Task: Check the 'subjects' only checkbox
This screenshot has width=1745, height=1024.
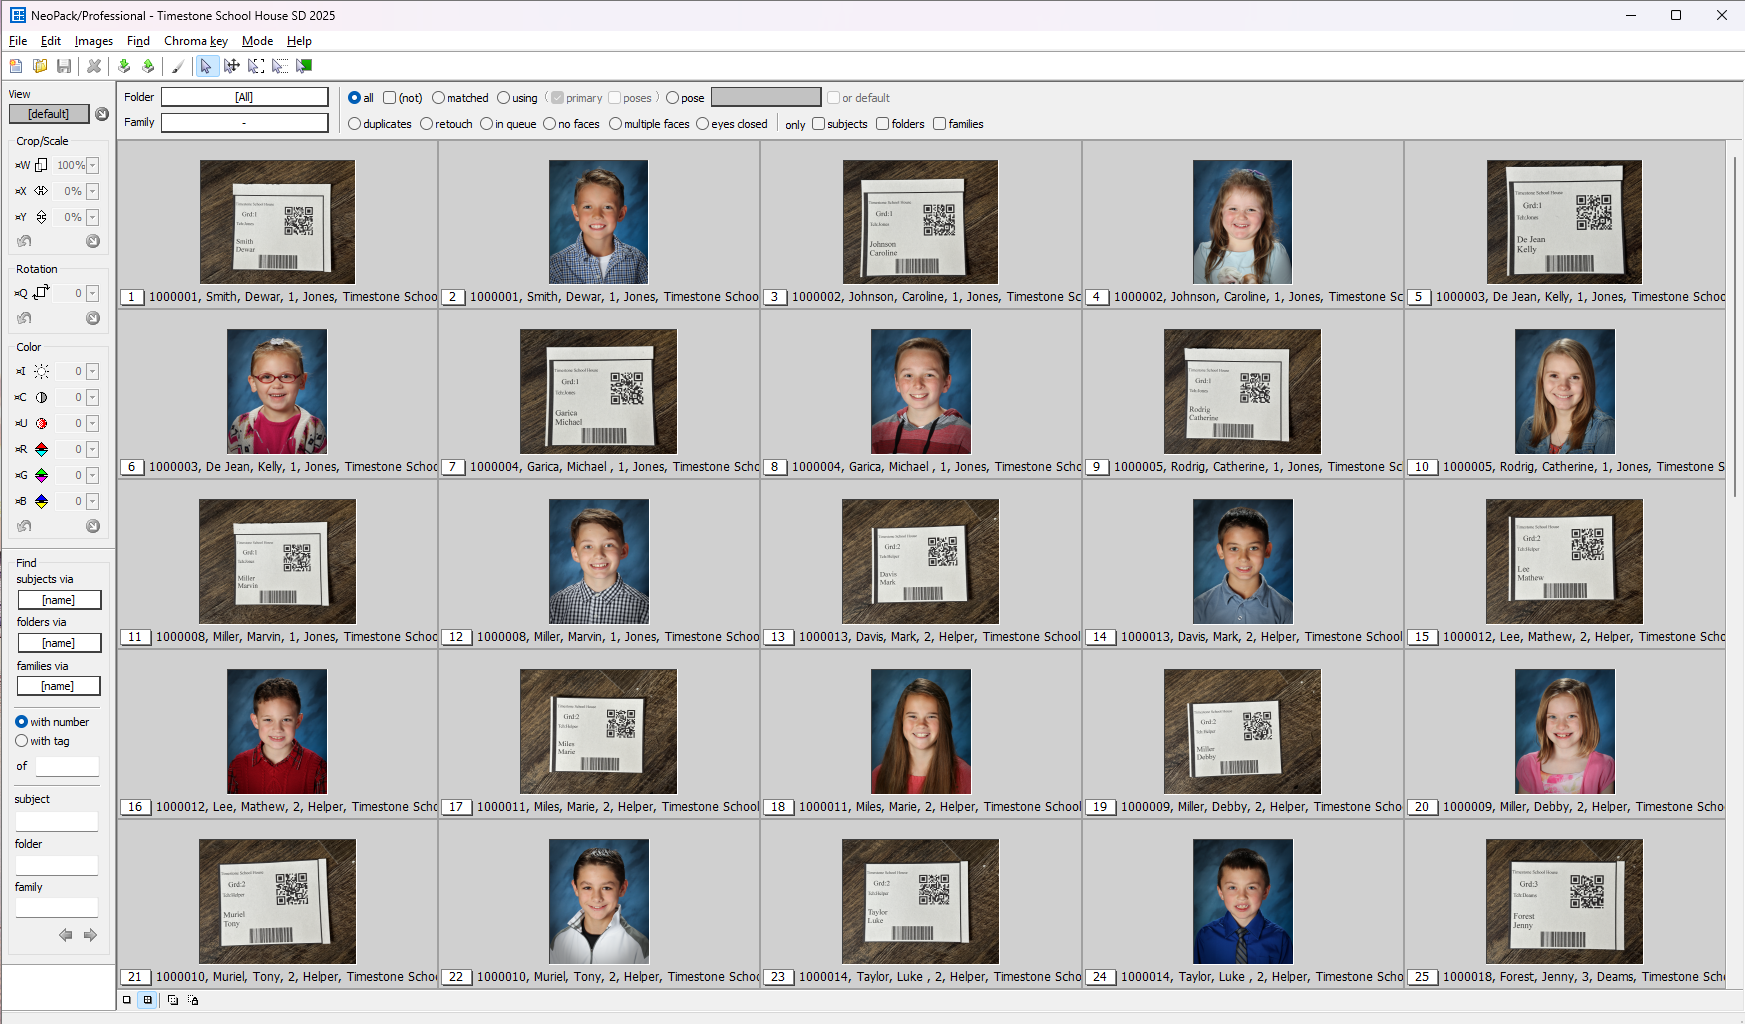Action: (818, 124)
